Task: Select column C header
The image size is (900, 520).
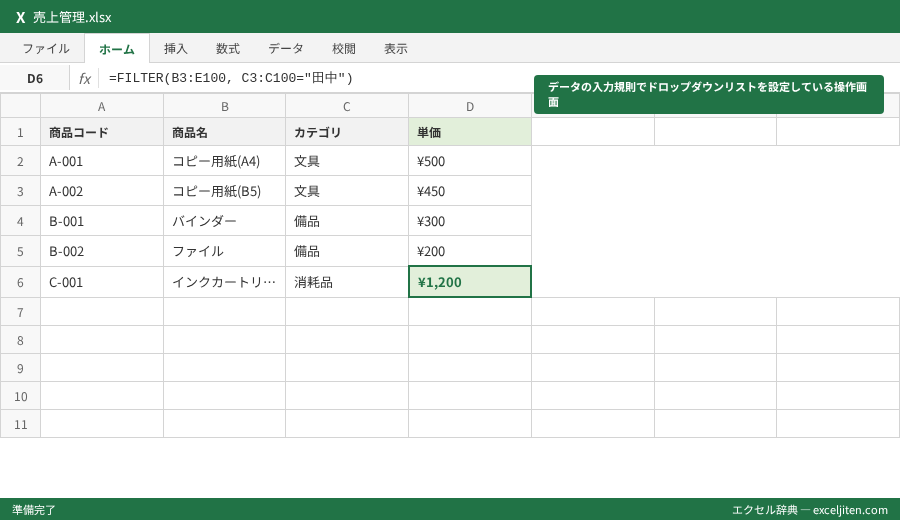Action: [x=347, y=106]
